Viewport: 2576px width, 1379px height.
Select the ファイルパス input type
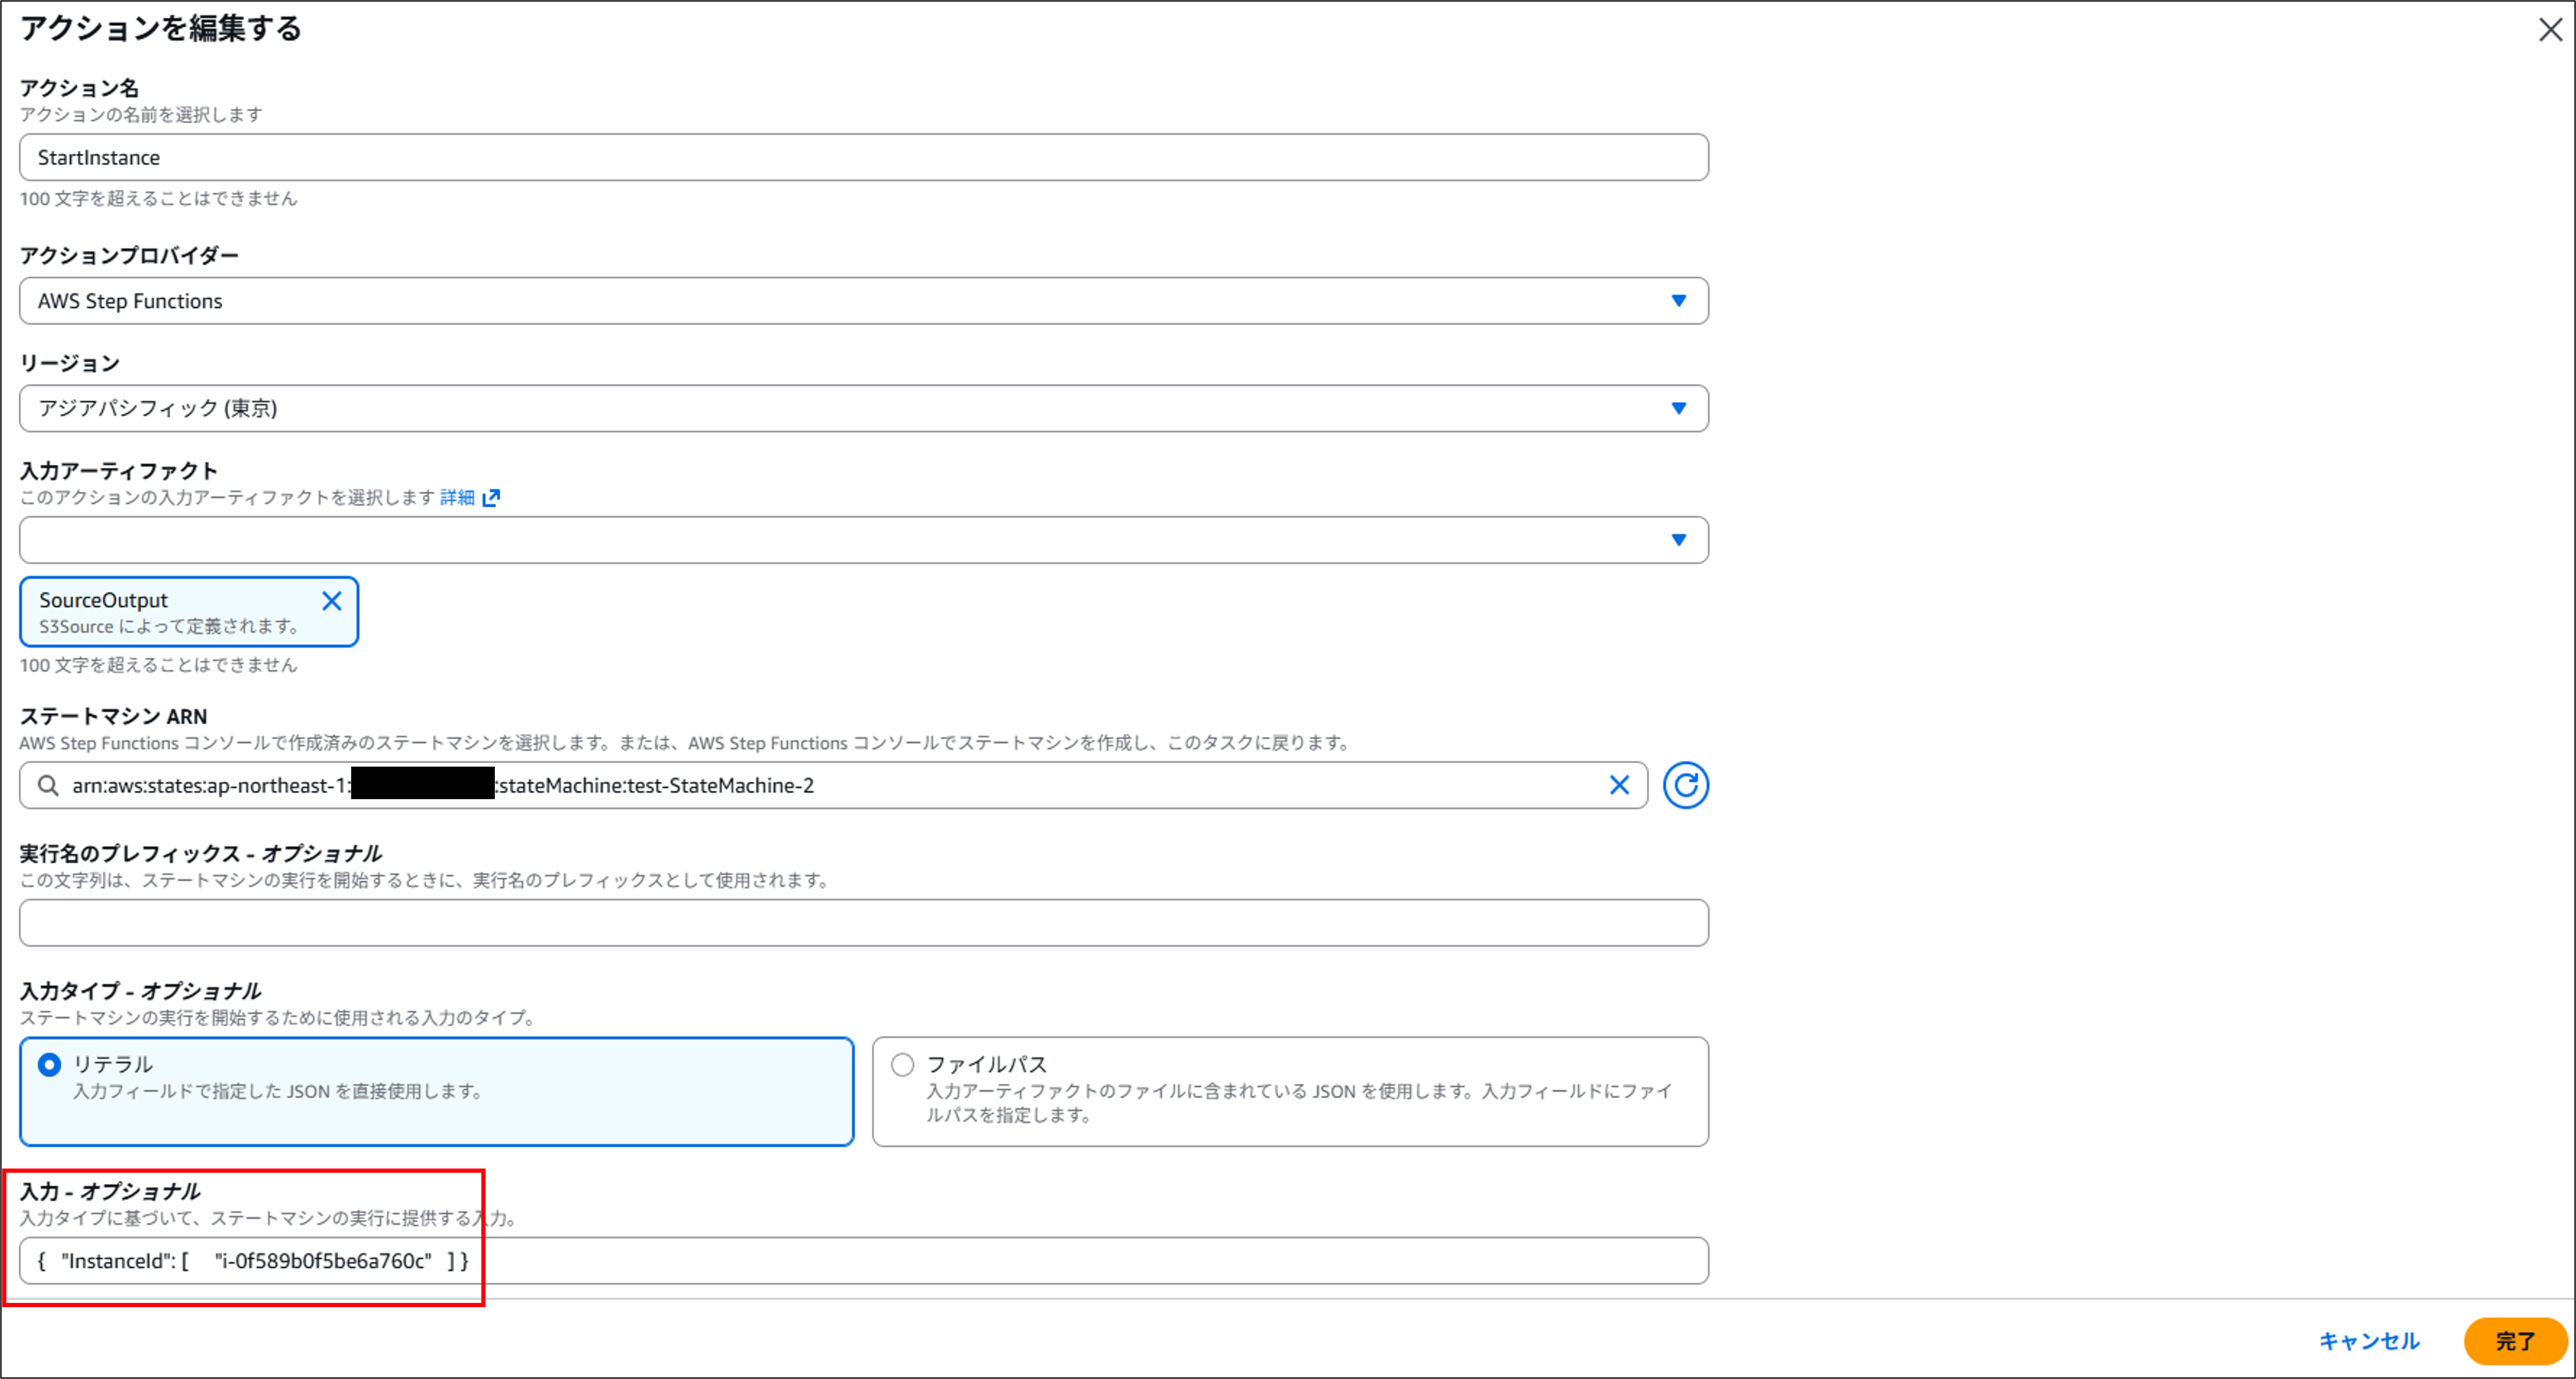[x=901, y=1065]
